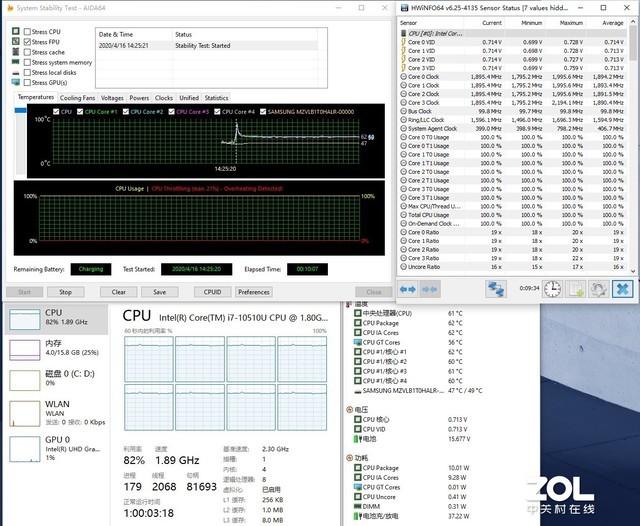Collapse the 电压 voltage section
The width and height of the screenshot is (640, 526).
(x=349, y=409)
